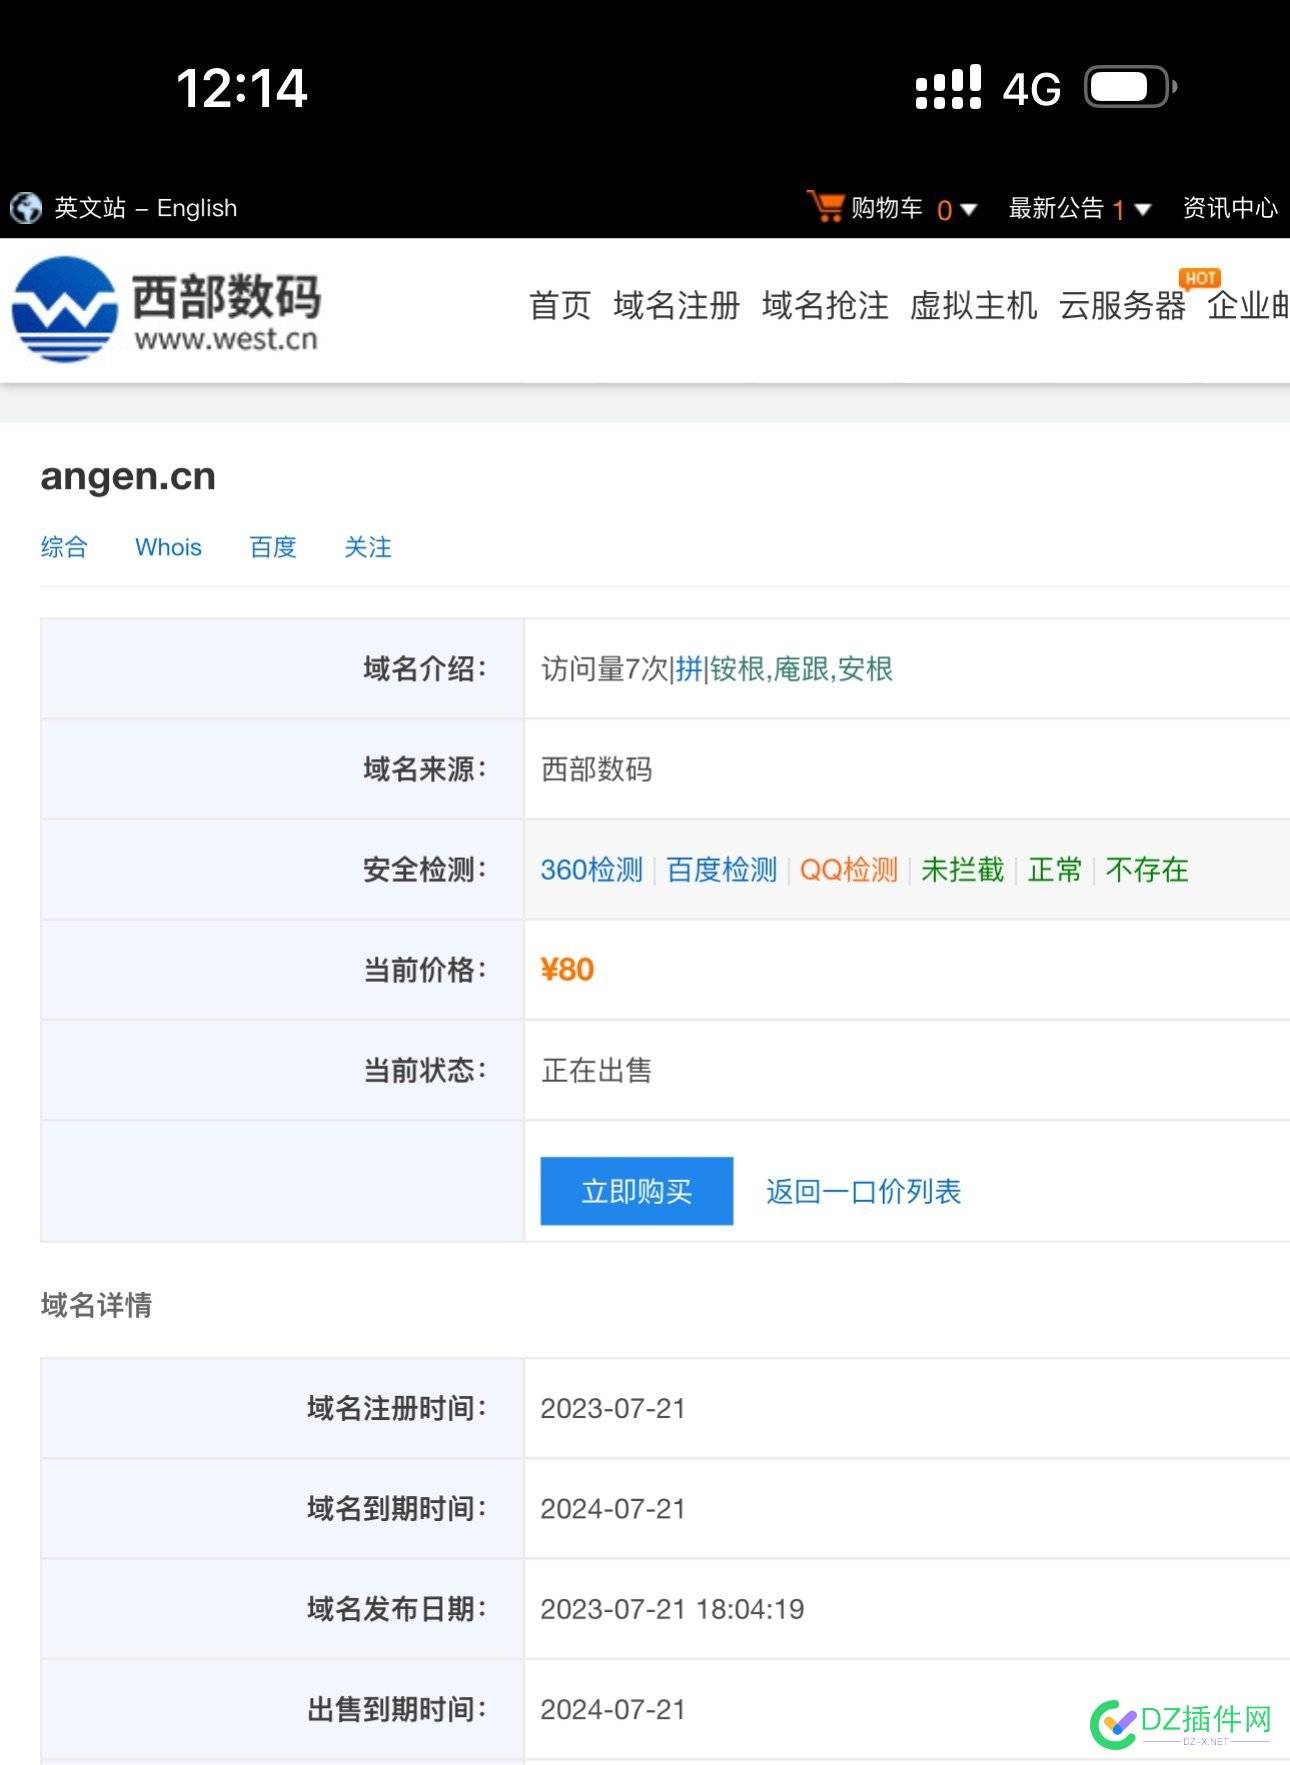Run the 360检测 security check

[x=591, y=870]
